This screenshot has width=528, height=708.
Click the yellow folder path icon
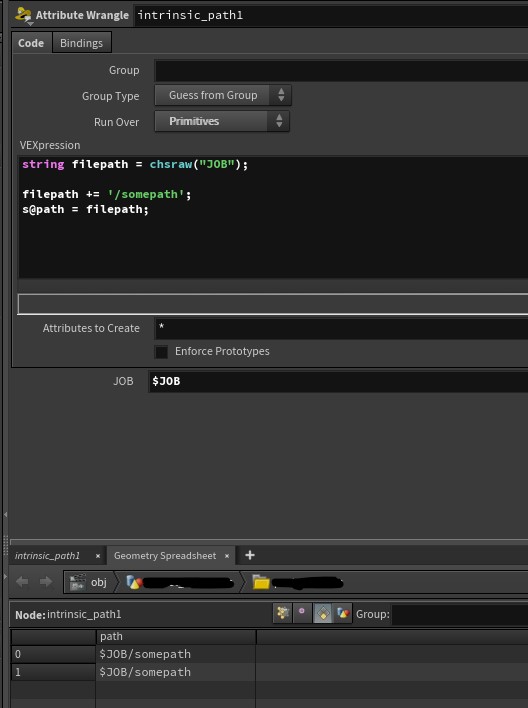261,582
